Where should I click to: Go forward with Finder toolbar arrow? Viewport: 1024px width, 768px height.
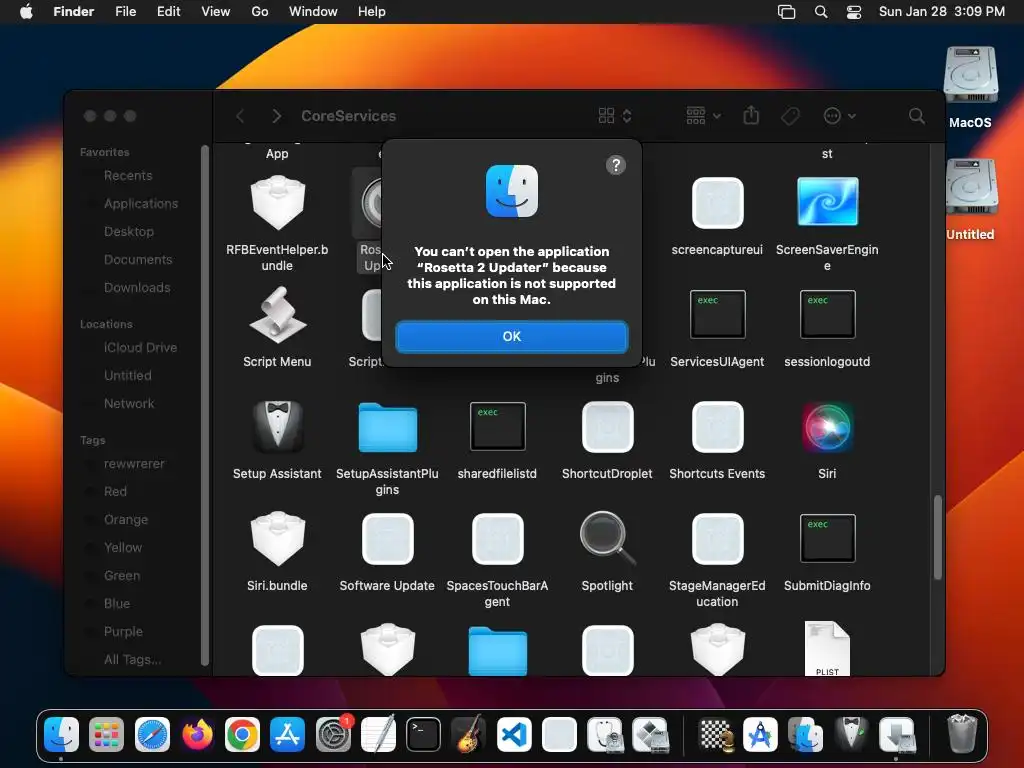(x=276, y=116)
